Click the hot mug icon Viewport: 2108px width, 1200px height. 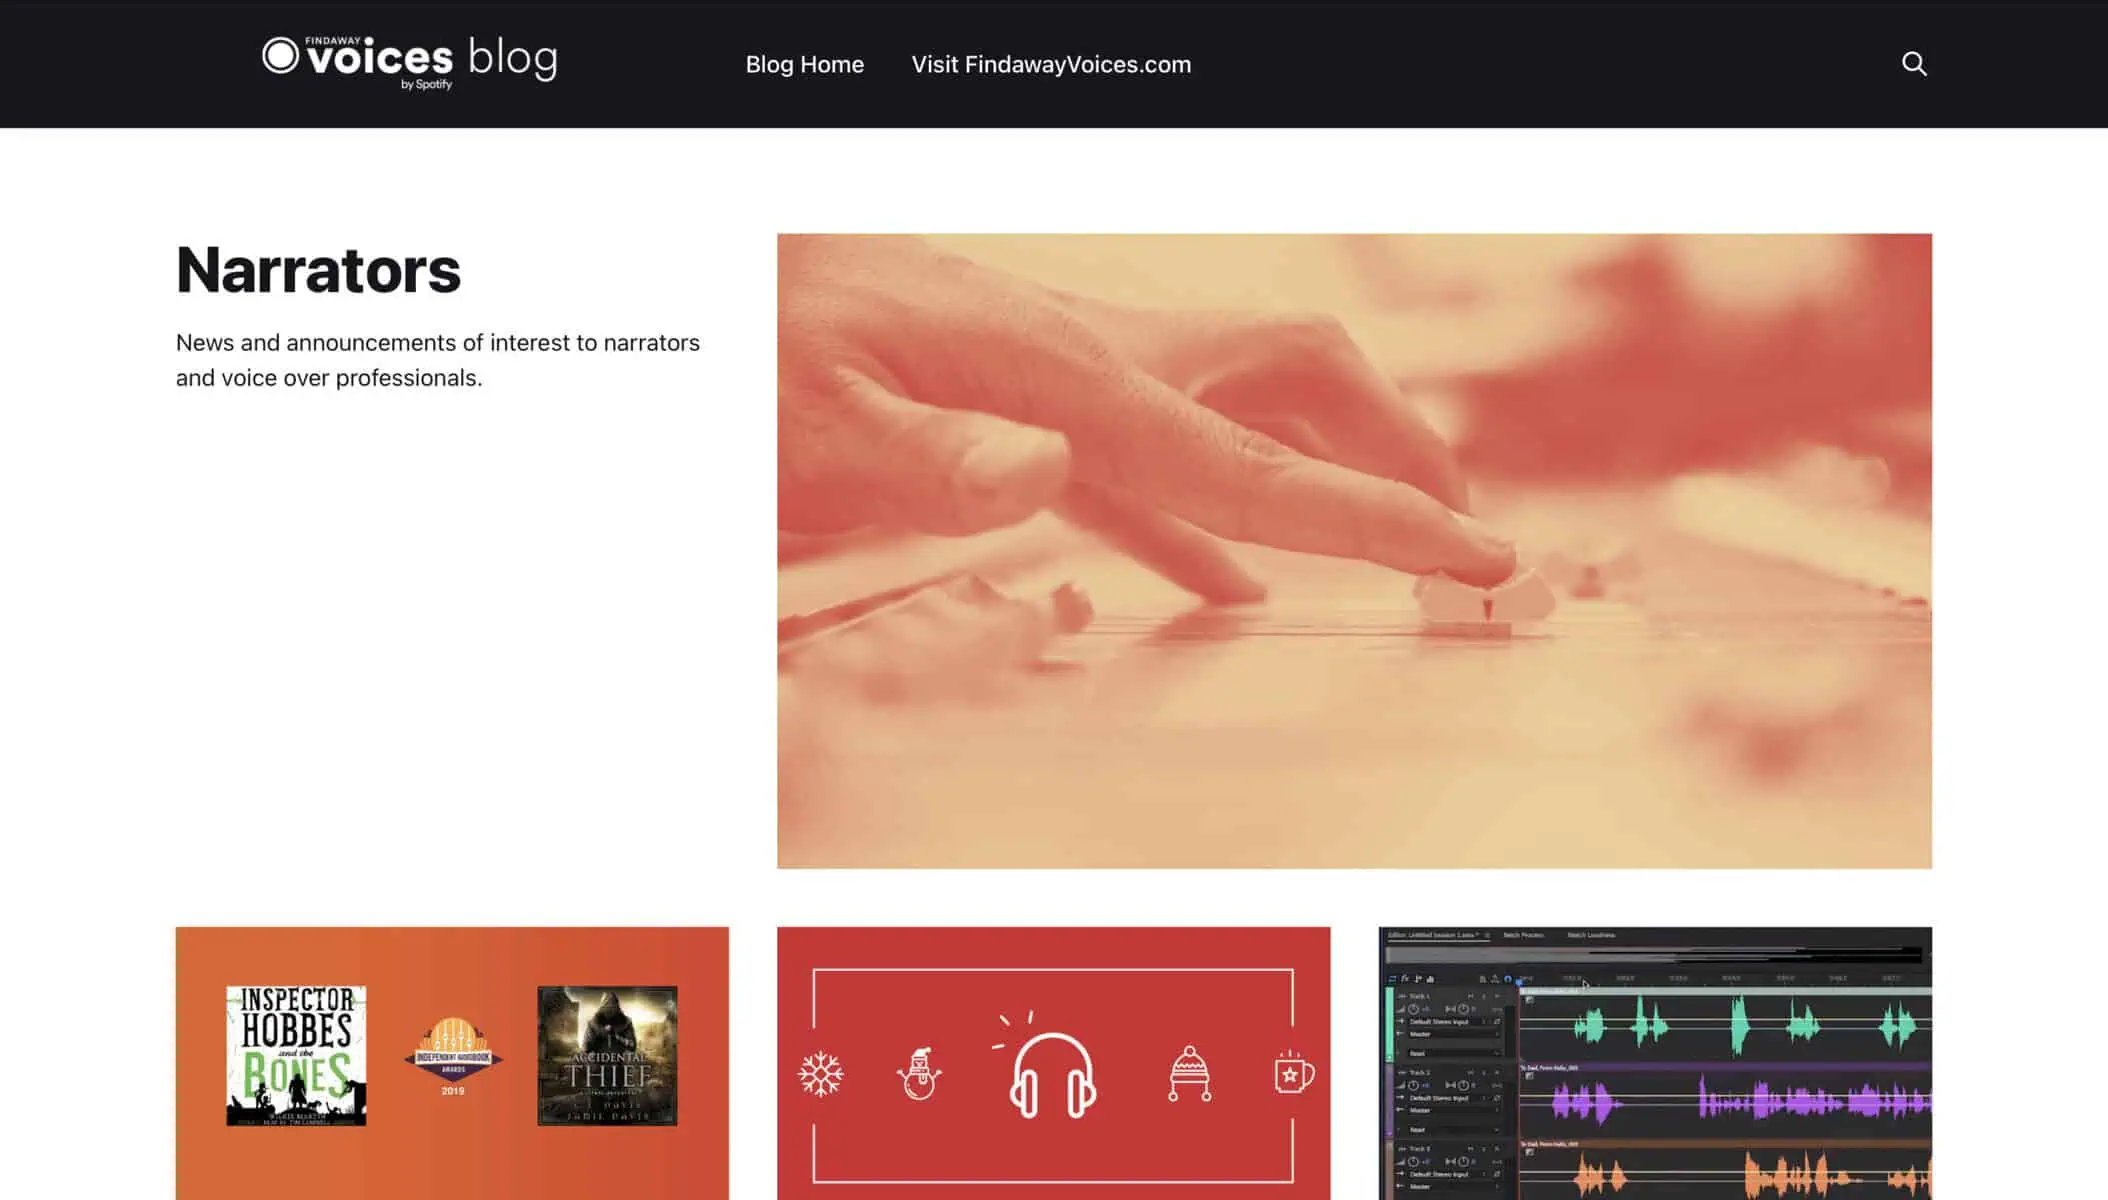point(1293,1072)
